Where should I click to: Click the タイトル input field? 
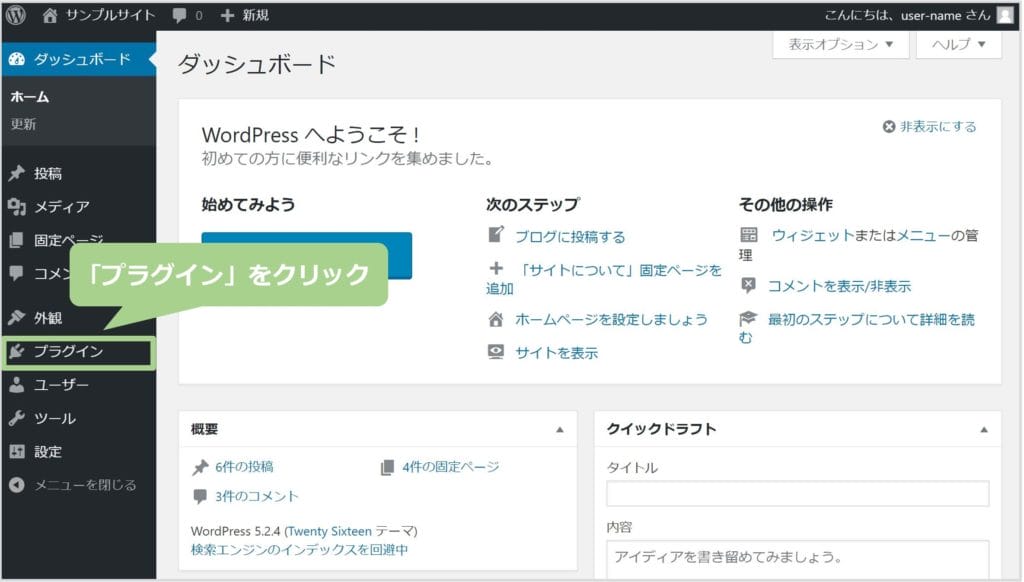click(797, 494)
